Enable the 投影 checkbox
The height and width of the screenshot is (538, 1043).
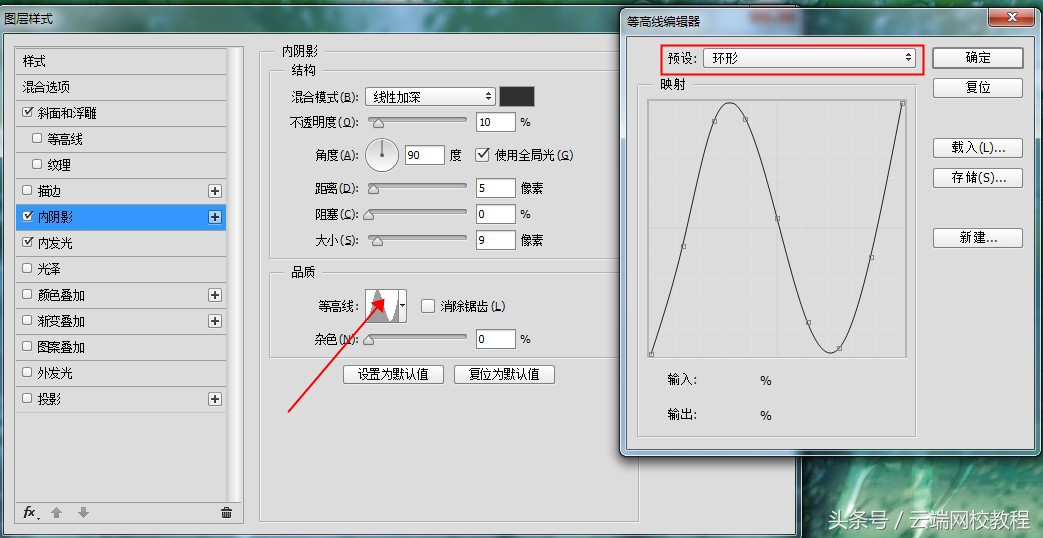click(x=27, y=398)
